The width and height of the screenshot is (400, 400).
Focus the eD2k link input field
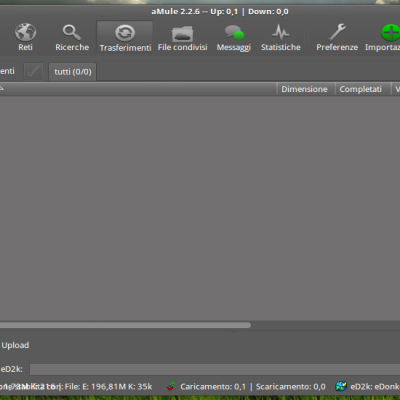coord(215,369)
